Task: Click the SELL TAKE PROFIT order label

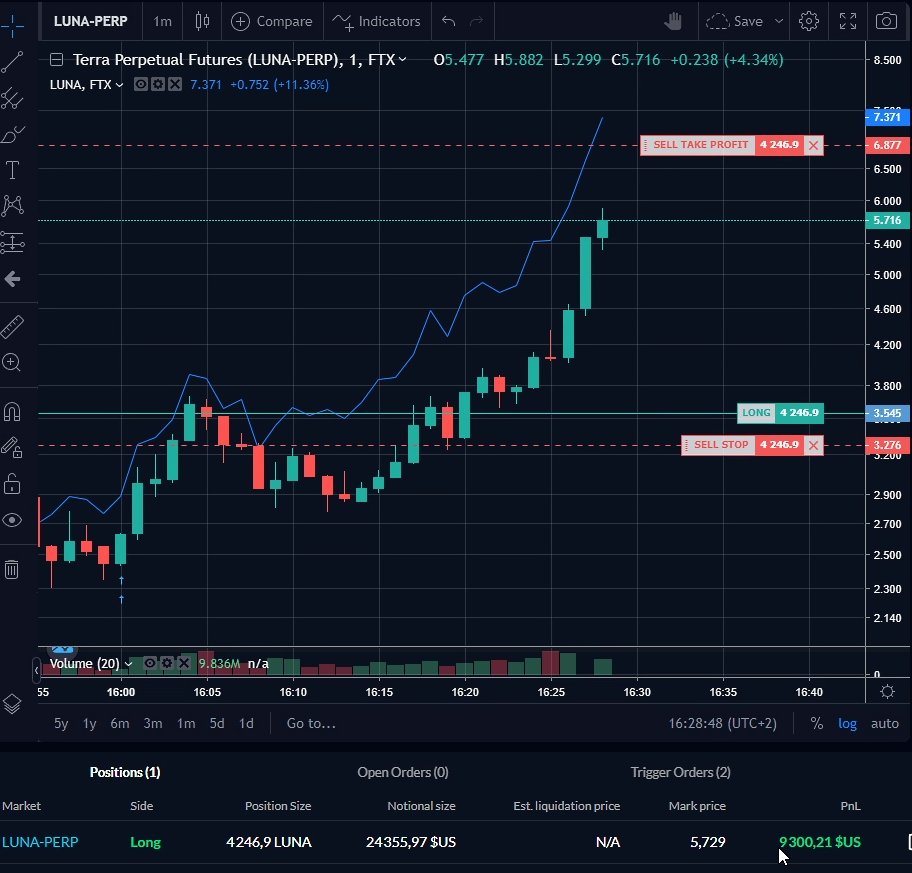Action: (700, 145)
